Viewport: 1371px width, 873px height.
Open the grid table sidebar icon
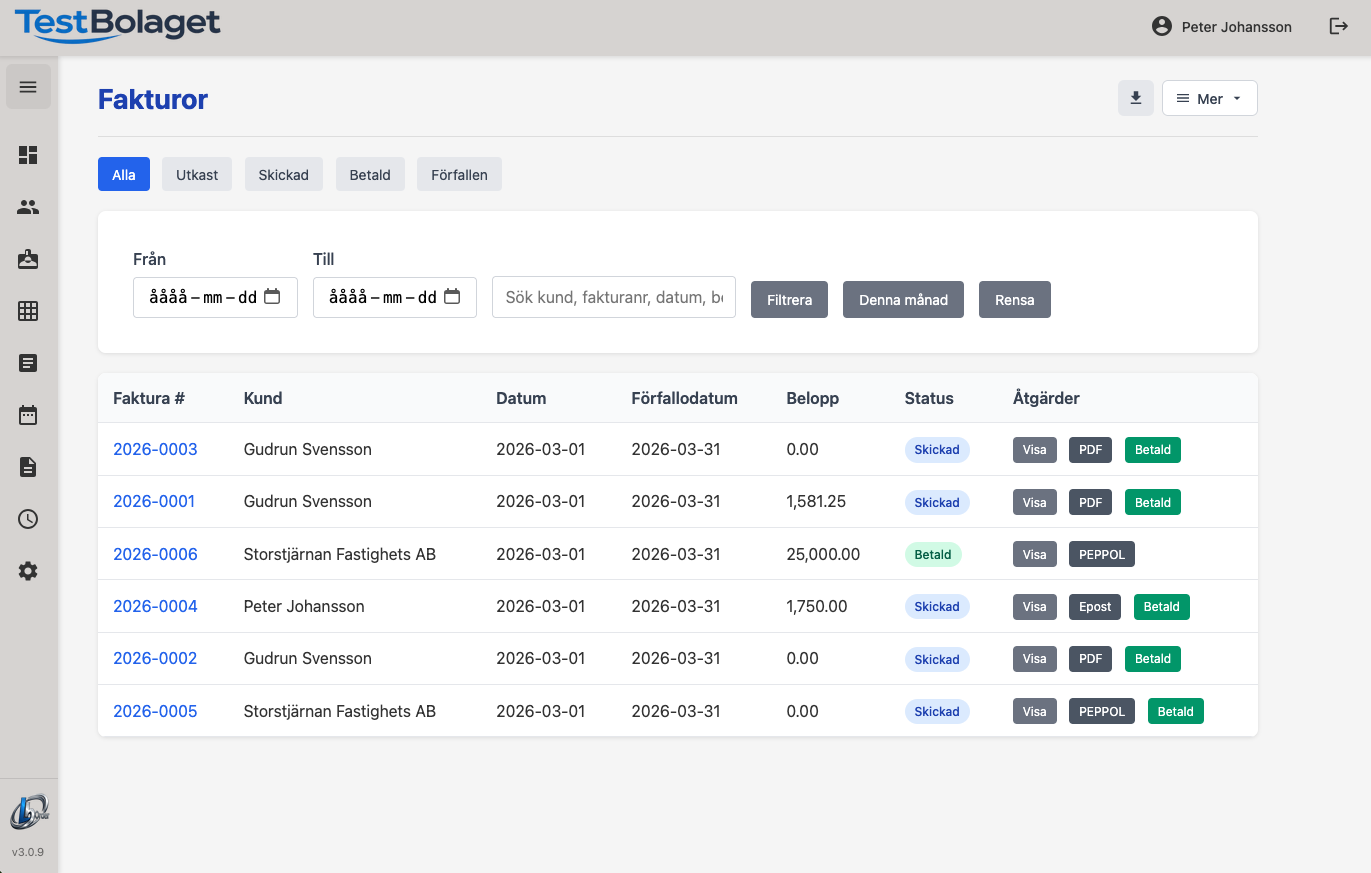click(x=28, y=311)
